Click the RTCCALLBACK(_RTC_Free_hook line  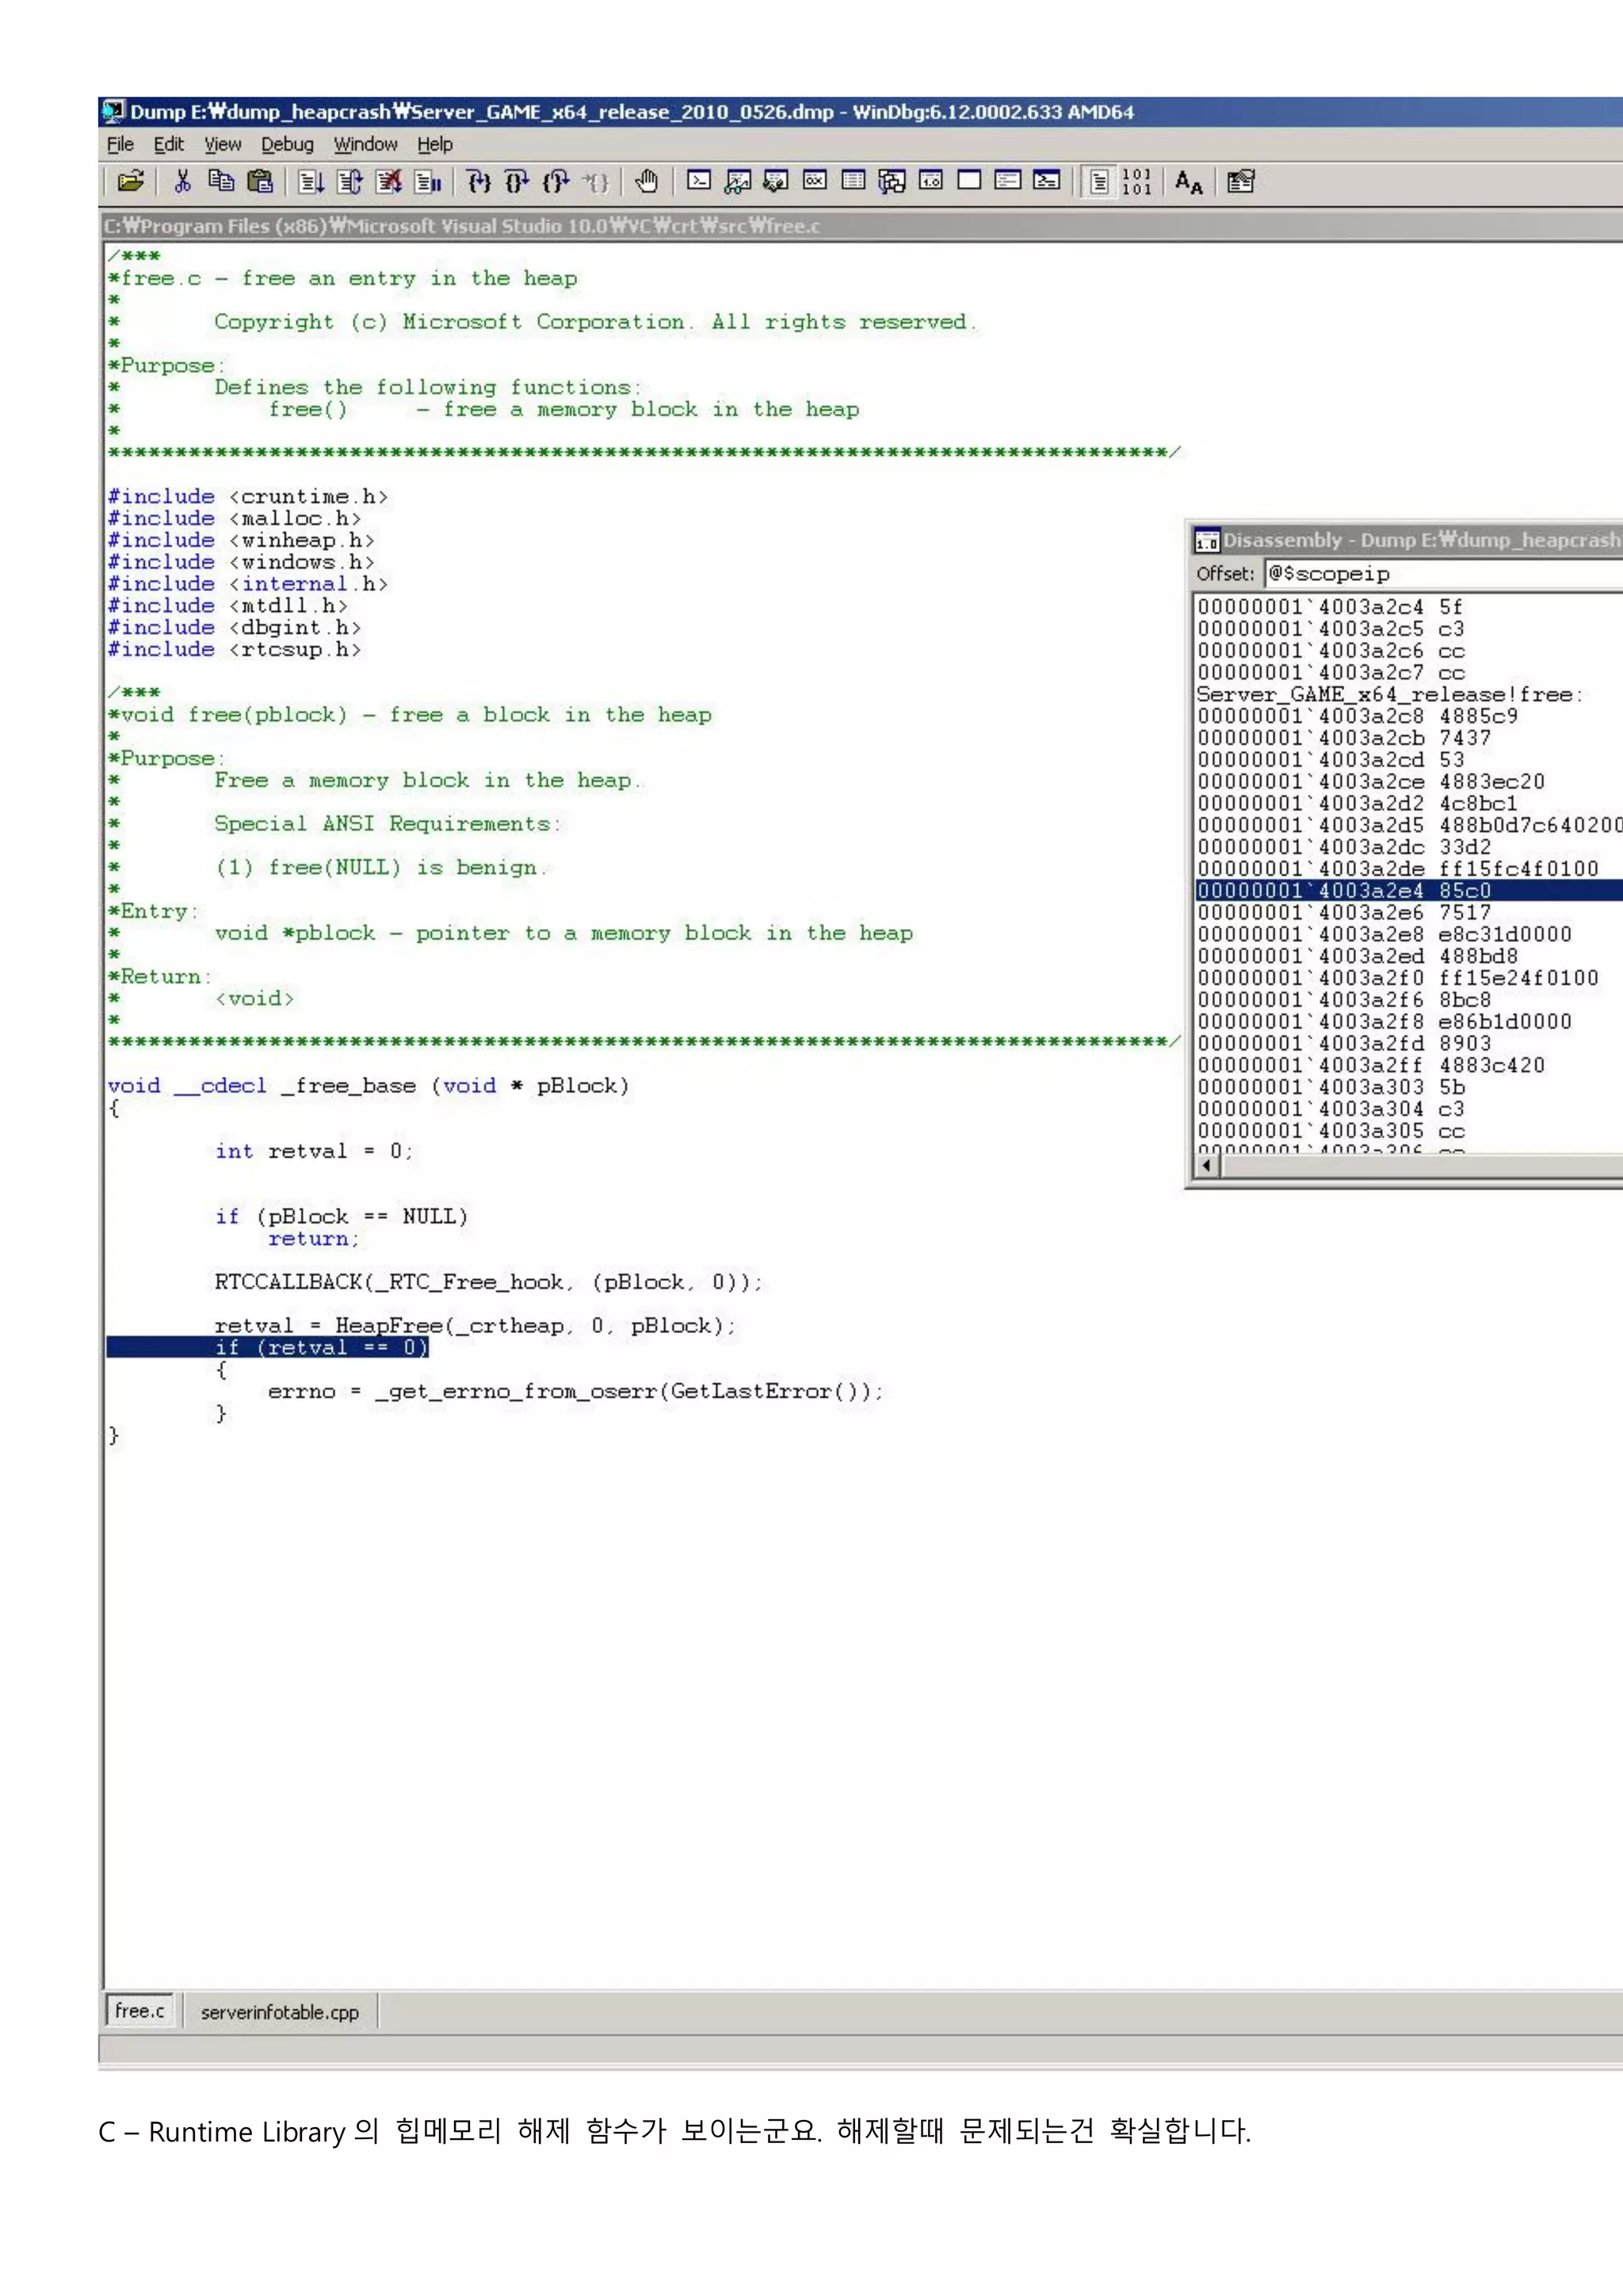488,1282
